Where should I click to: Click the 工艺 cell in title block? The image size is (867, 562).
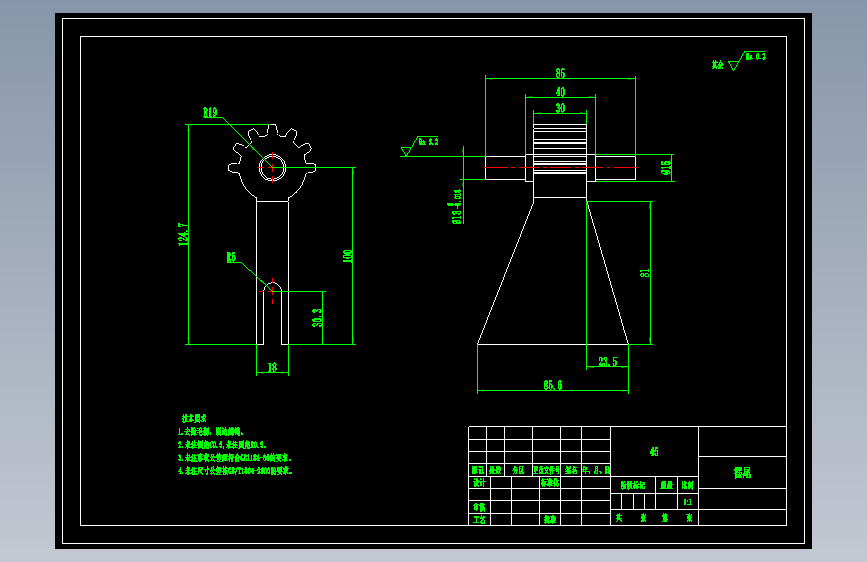pyautogui.click(x=479, y=519)
